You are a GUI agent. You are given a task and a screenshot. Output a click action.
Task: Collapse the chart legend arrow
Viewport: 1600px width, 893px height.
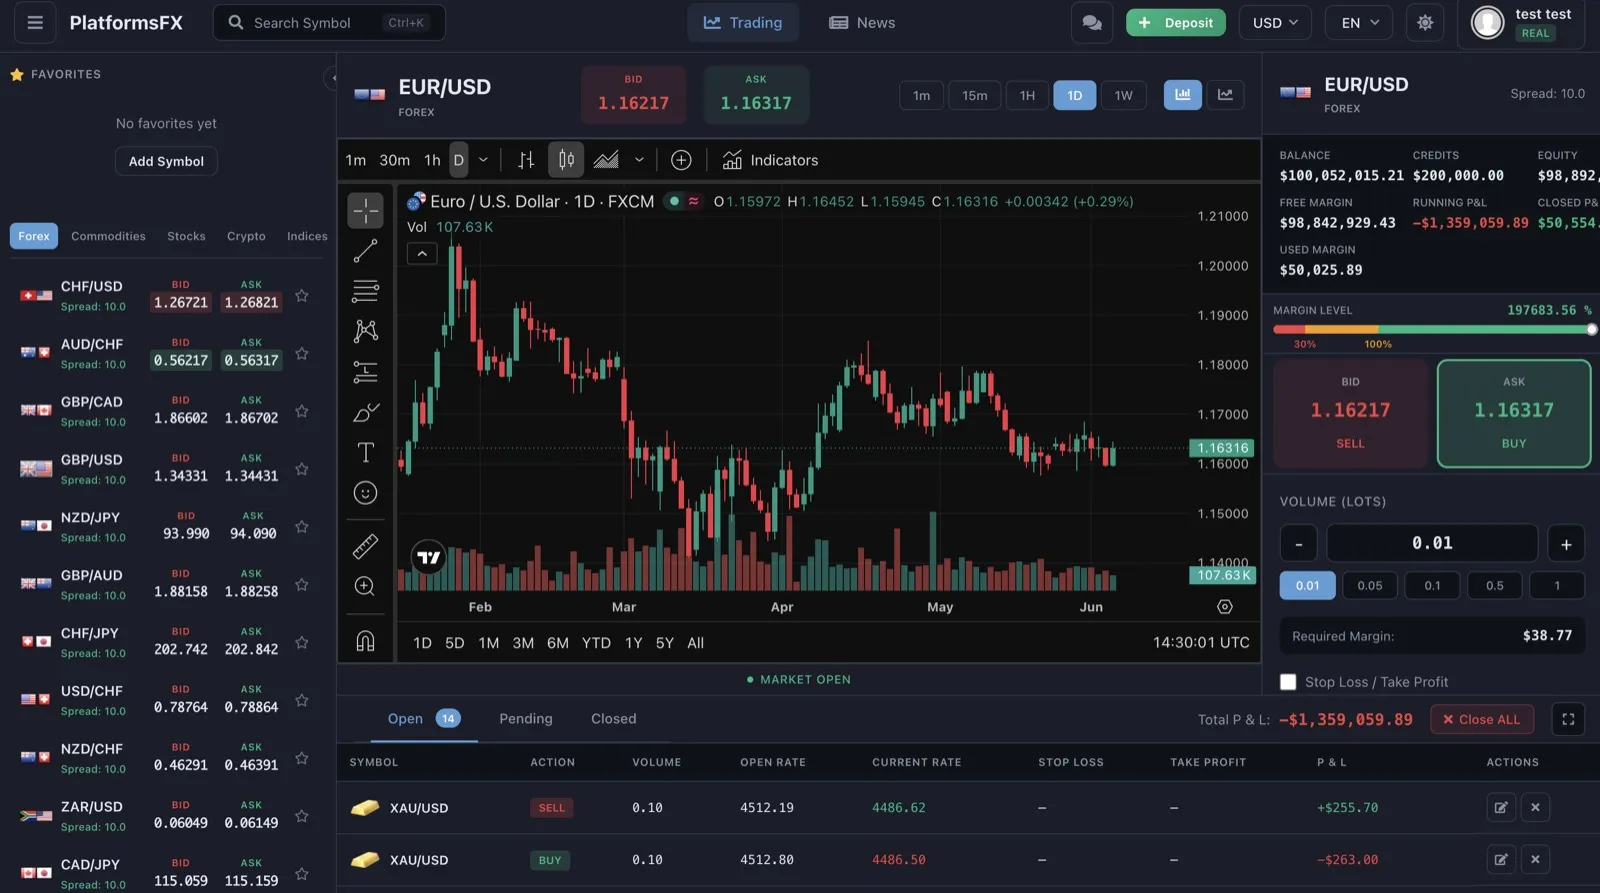pos(422,254)
